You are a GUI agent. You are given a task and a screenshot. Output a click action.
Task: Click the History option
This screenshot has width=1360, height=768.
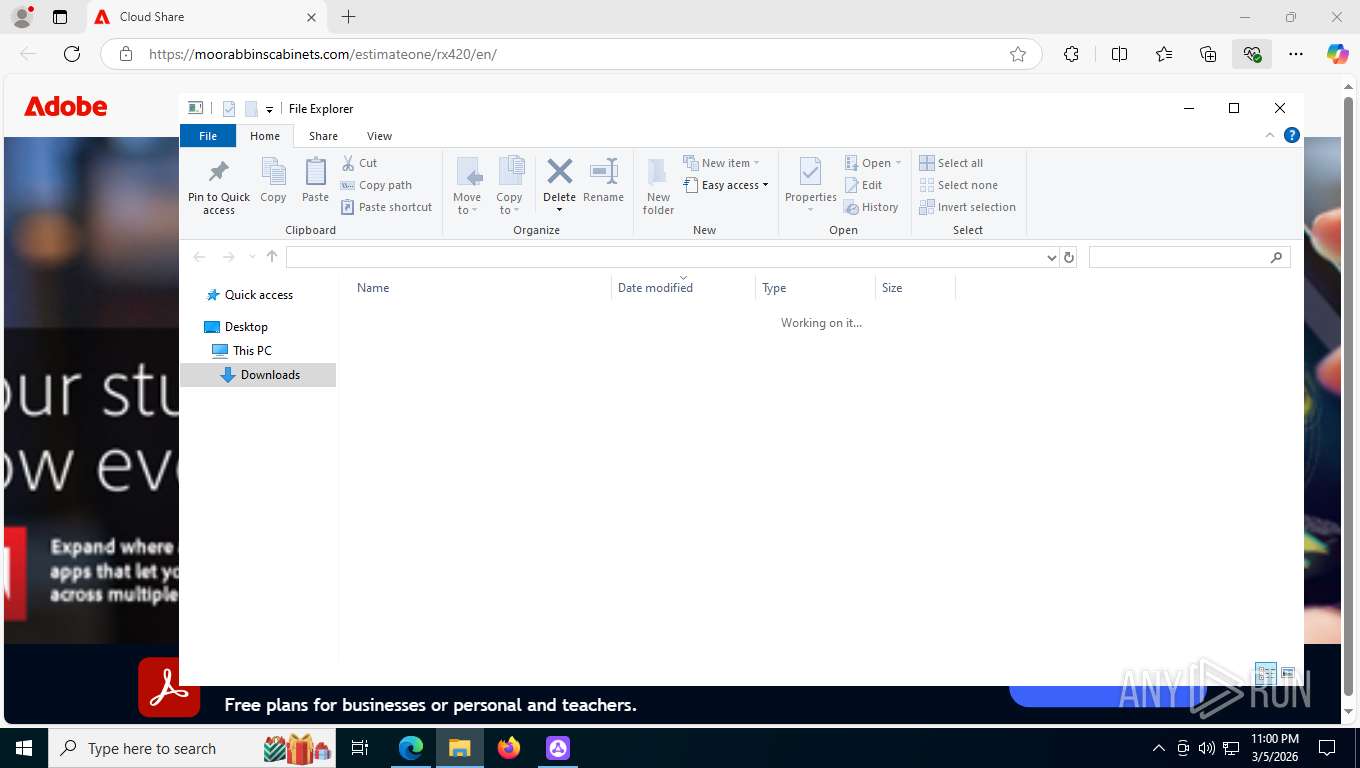click(871, 207)
